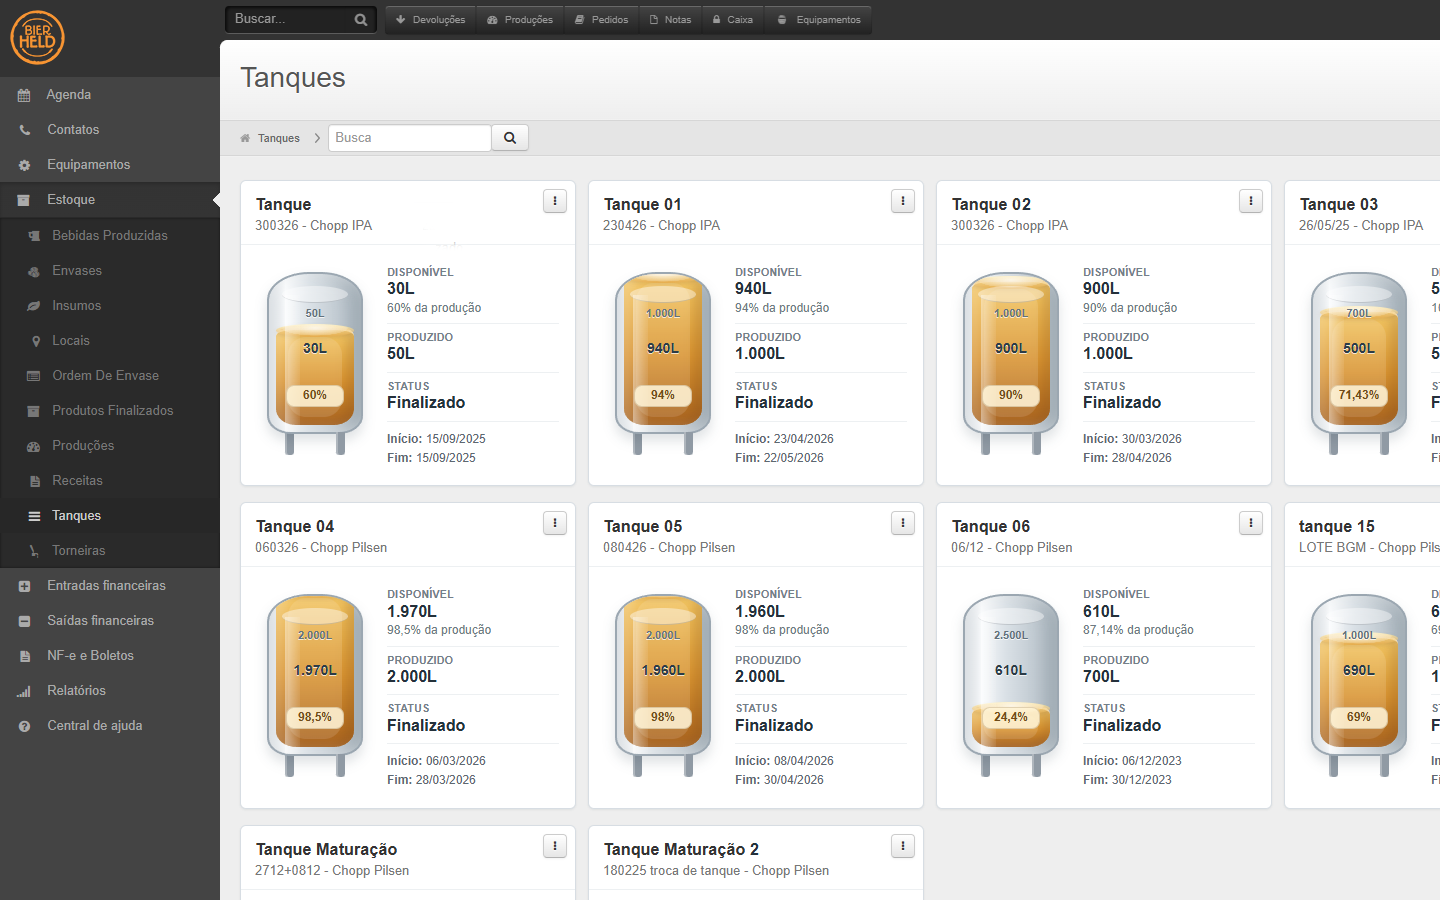Expand Saídas financeiras in the sidebar
The width and height of the screenshot is (1440, 900).
(x=110, y=621)
